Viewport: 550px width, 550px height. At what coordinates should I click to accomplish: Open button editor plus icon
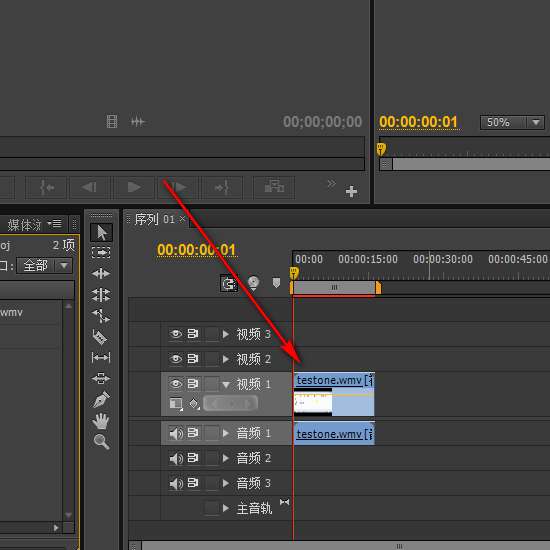pyautogui.click(x=351, y=192)
